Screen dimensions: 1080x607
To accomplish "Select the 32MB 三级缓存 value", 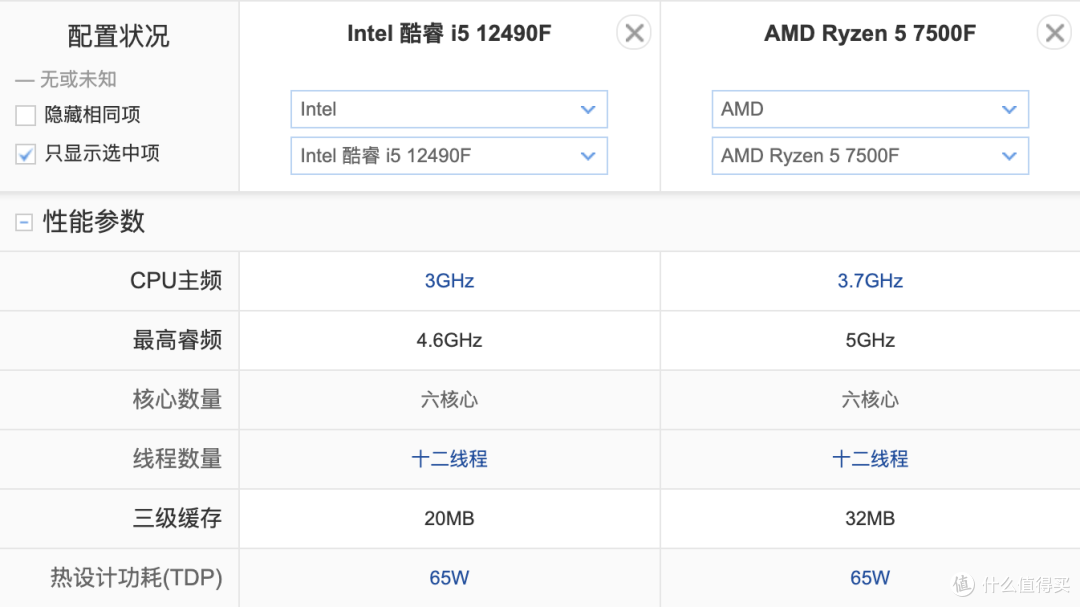I will (x=870, y=519).
